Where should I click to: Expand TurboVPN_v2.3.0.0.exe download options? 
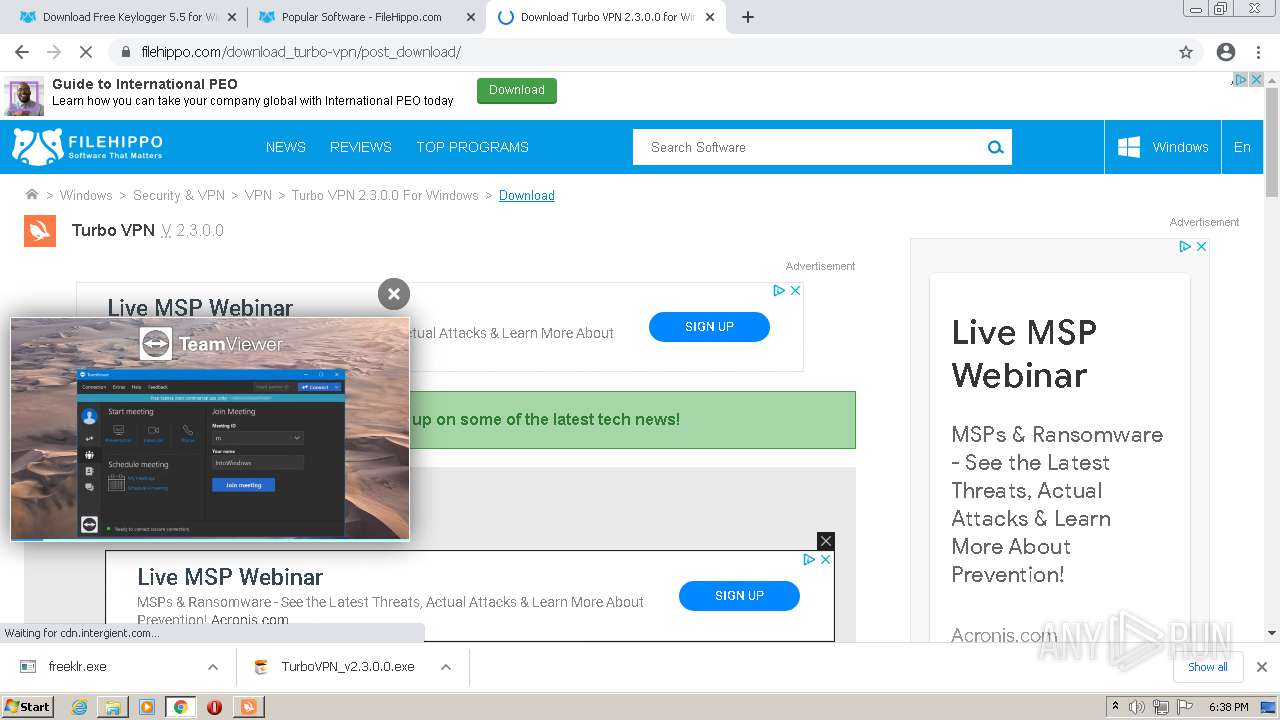(446, 667)
